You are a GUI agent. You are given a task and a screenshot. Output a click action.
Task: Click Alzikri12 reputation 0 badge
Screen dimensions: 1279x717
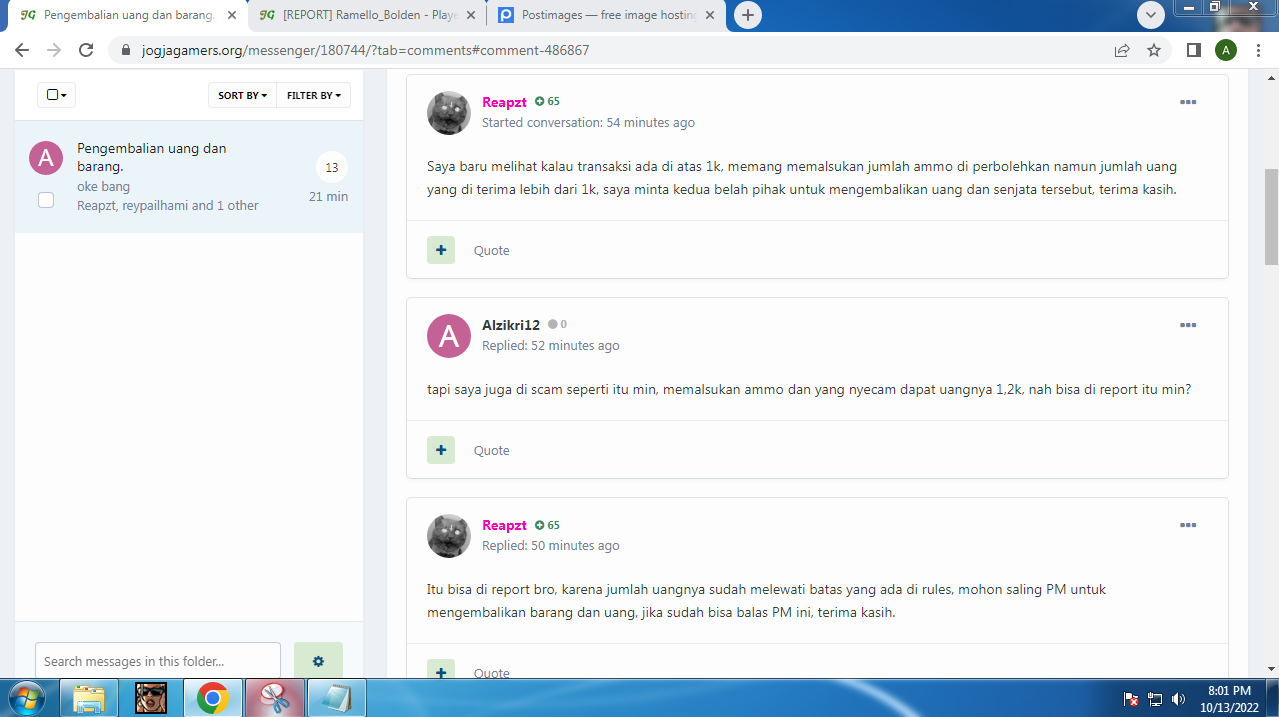tap(557, 325)
